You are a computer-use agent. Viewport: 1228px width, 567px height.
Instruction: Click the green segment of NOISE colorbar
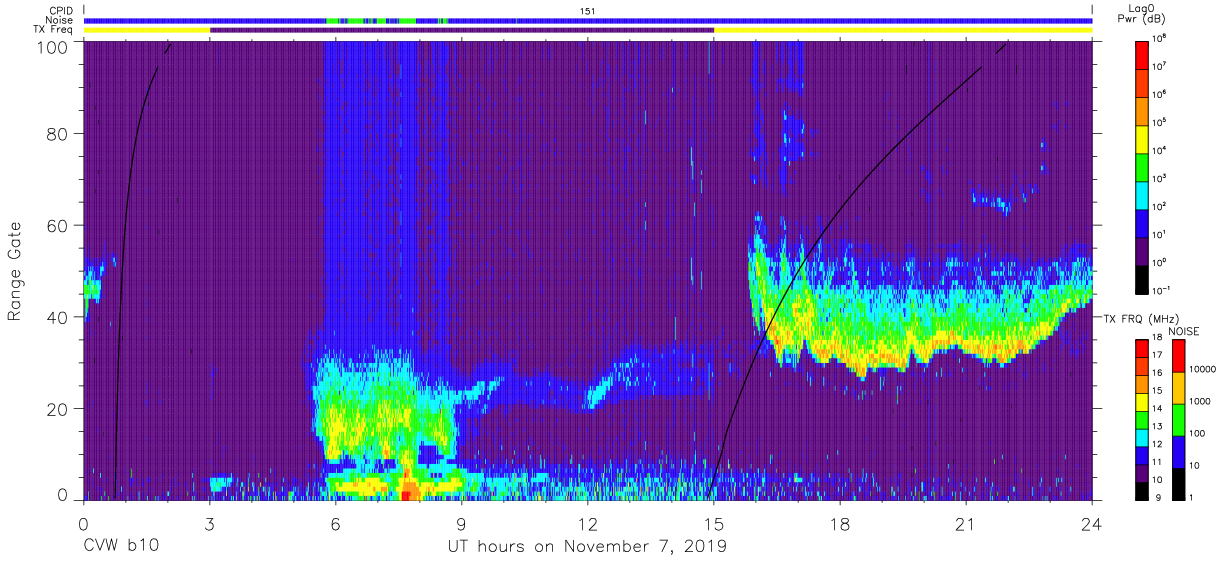pos(1178,420)
